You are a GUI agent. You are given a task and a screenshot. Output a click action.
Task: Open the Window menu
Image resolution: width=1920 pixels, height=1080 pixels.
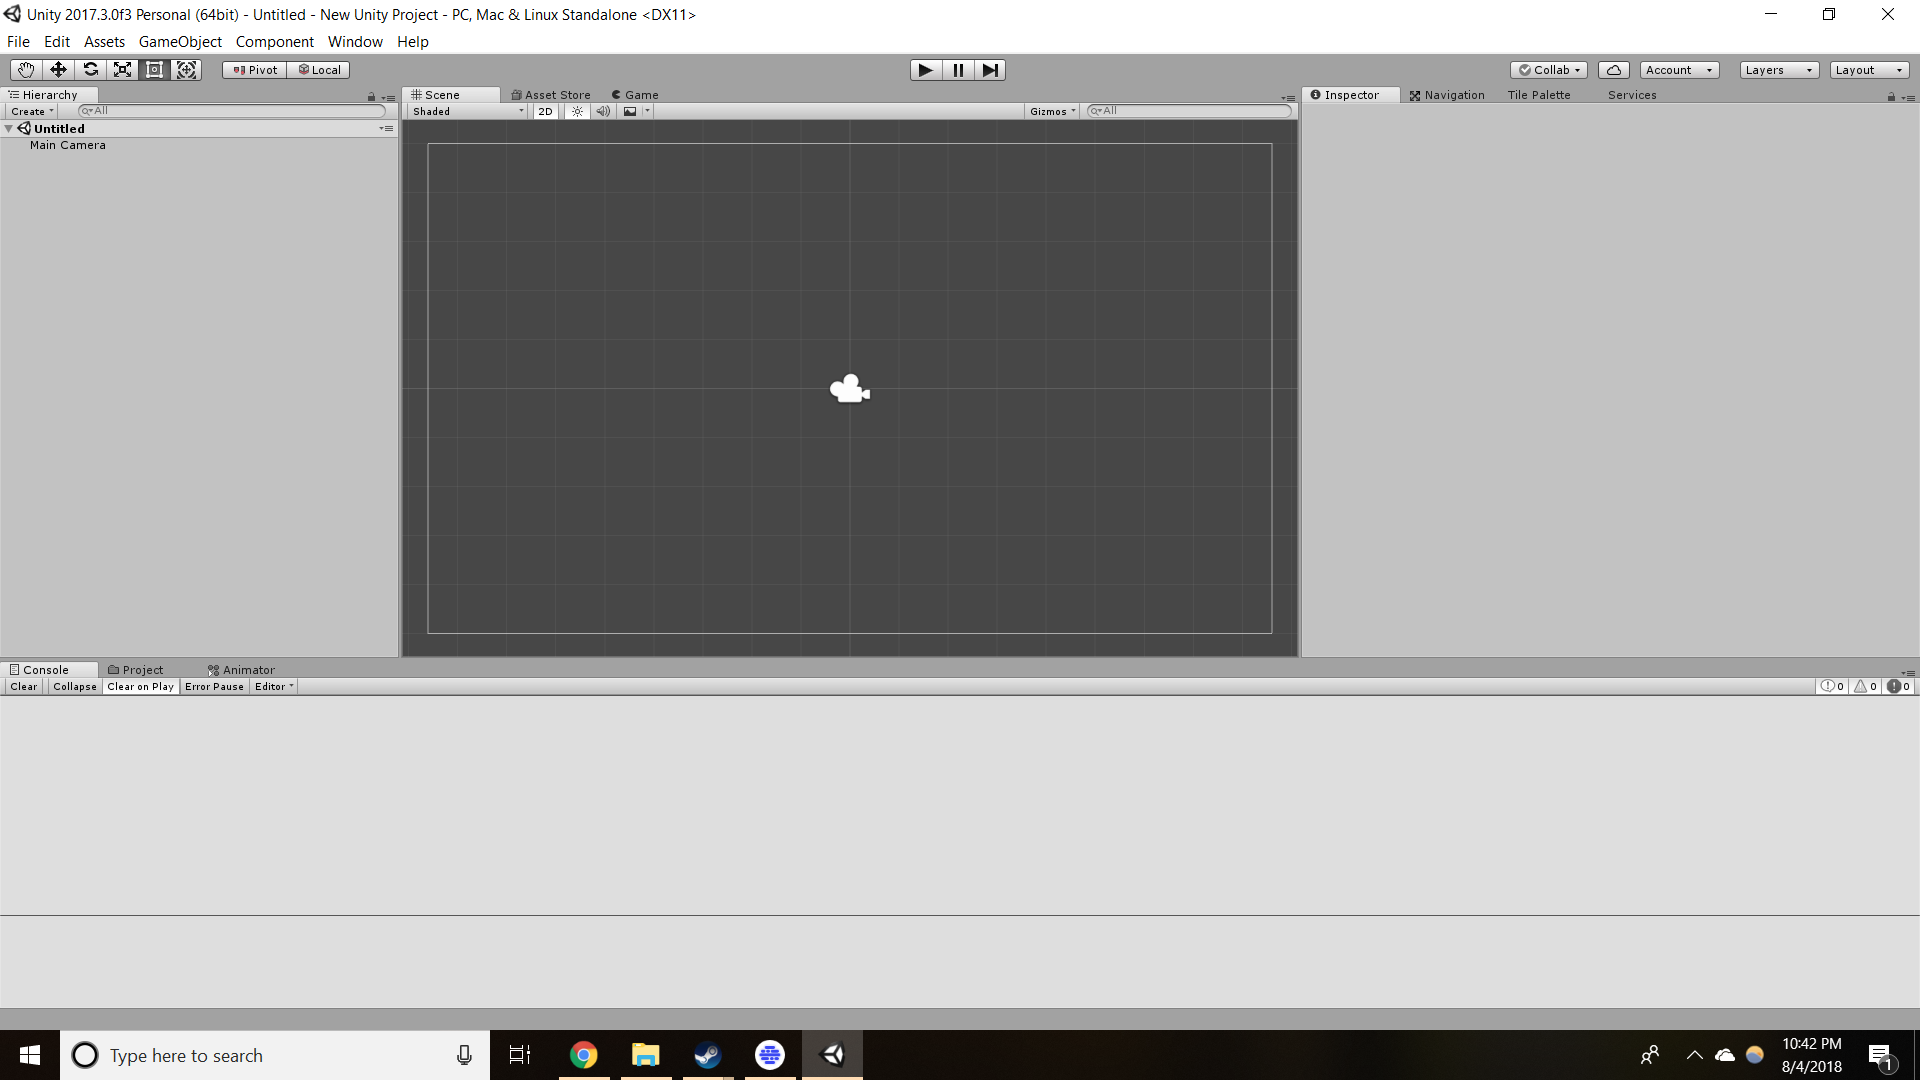[x=355, y=42]
